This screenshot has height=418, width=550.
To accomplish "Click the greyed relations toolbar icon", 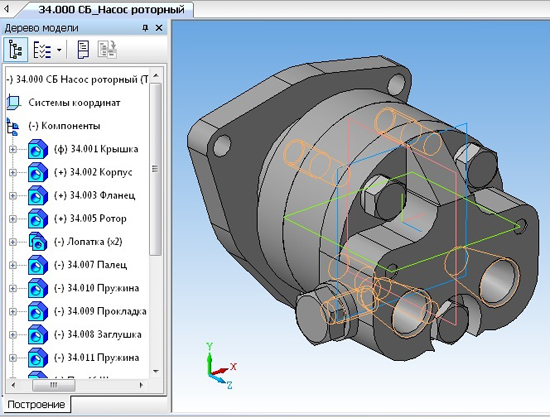I will [107, 50].
